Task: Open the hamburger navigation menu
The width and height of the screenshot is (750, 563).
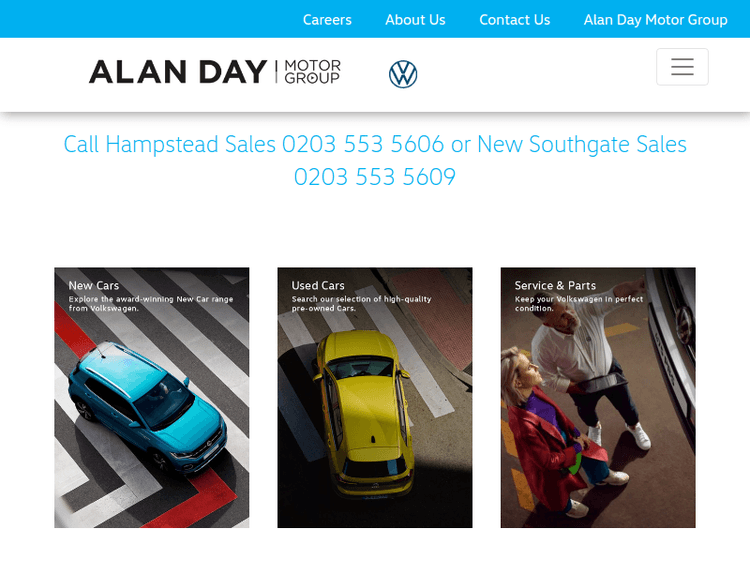Action: 682,67
